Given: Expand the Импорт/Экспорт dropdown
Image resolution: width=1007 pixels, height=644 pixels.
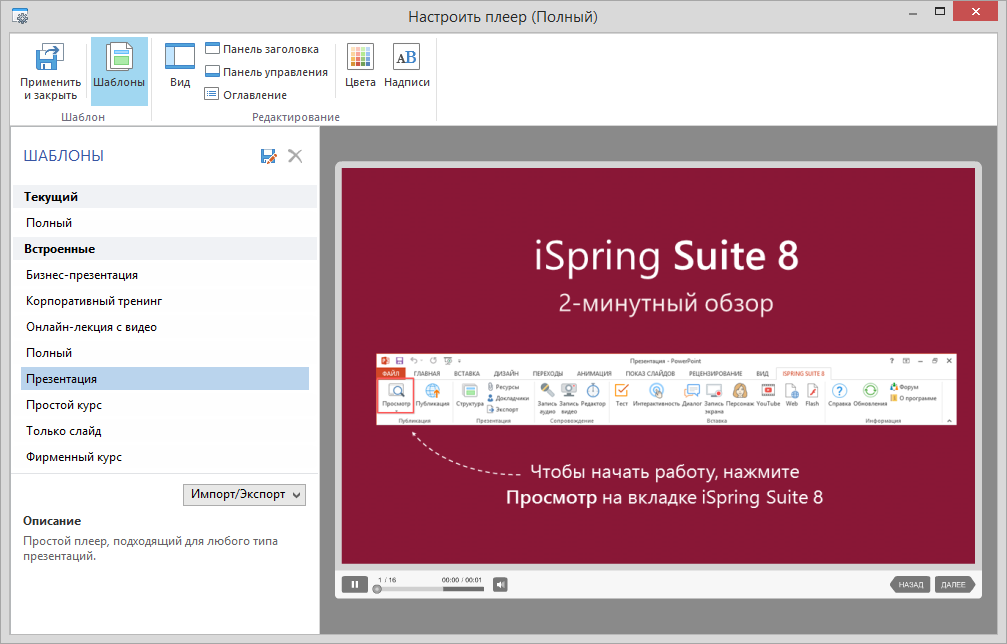Looking at the screenshot, I should (244, 494).
